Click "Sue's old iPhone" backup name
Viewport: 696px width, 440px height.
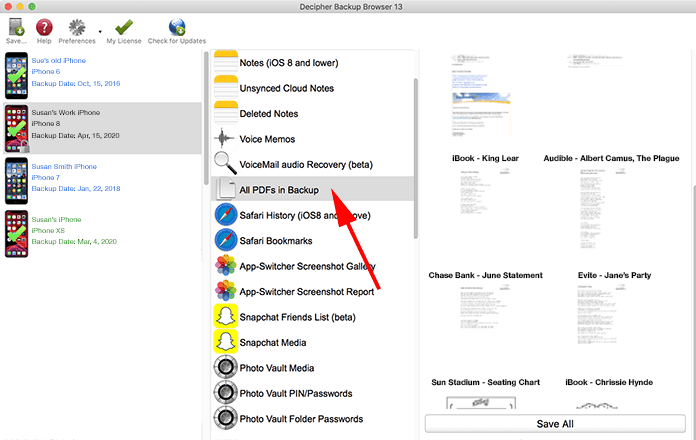[59, 60]
